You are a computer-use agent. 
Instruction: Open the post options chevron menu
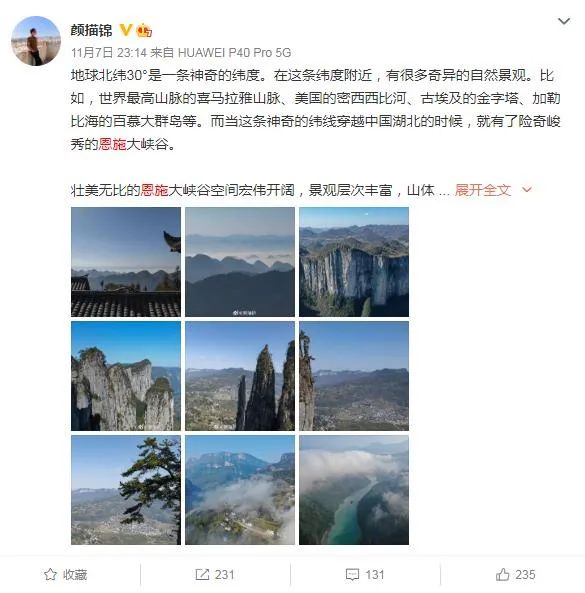(x=564, y=21)
